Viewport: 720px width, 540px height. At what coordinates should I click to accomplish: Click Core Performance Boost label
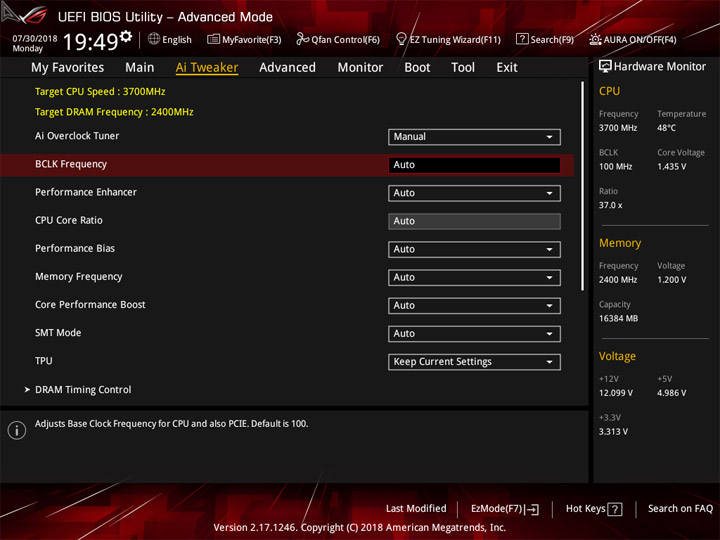coord(90,304)
